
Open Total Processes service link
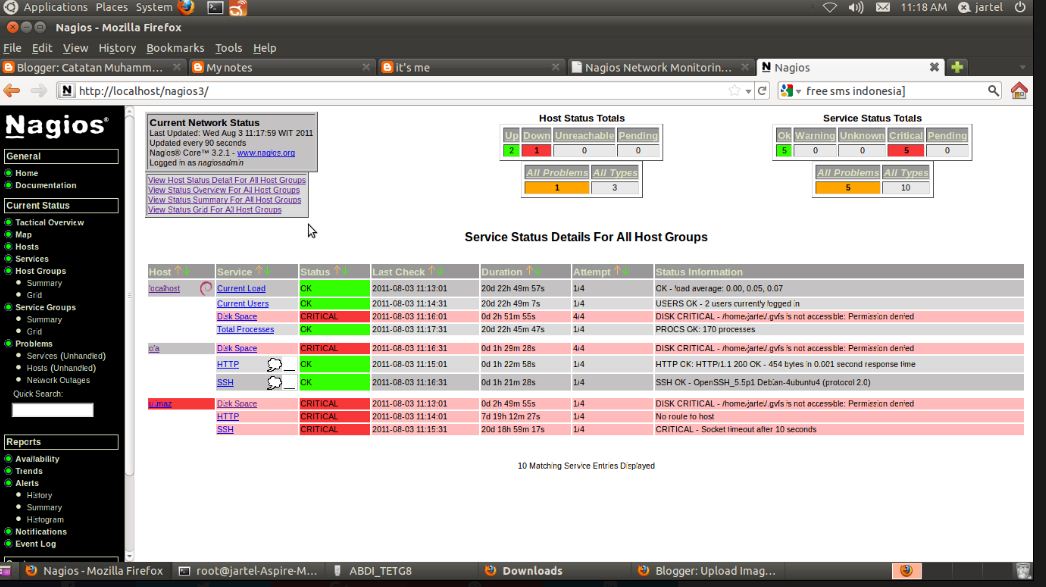point(245,329)
